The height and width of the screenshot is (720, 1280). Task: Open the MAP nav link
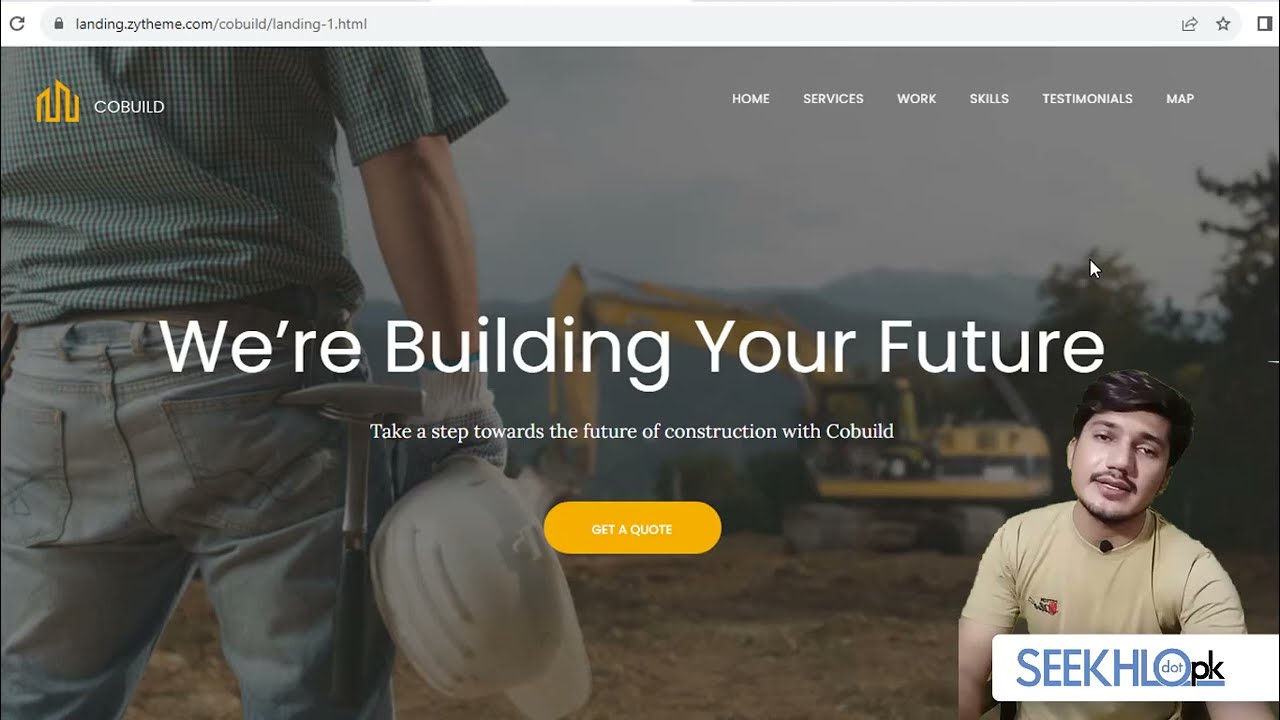click(x=1180, y=99)
